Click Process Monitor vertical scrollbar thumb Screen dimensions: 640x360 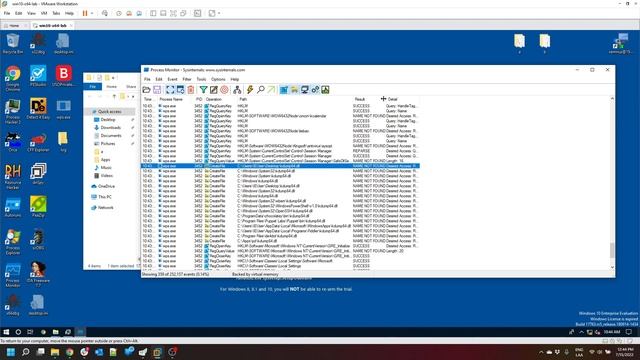[612, 250]
